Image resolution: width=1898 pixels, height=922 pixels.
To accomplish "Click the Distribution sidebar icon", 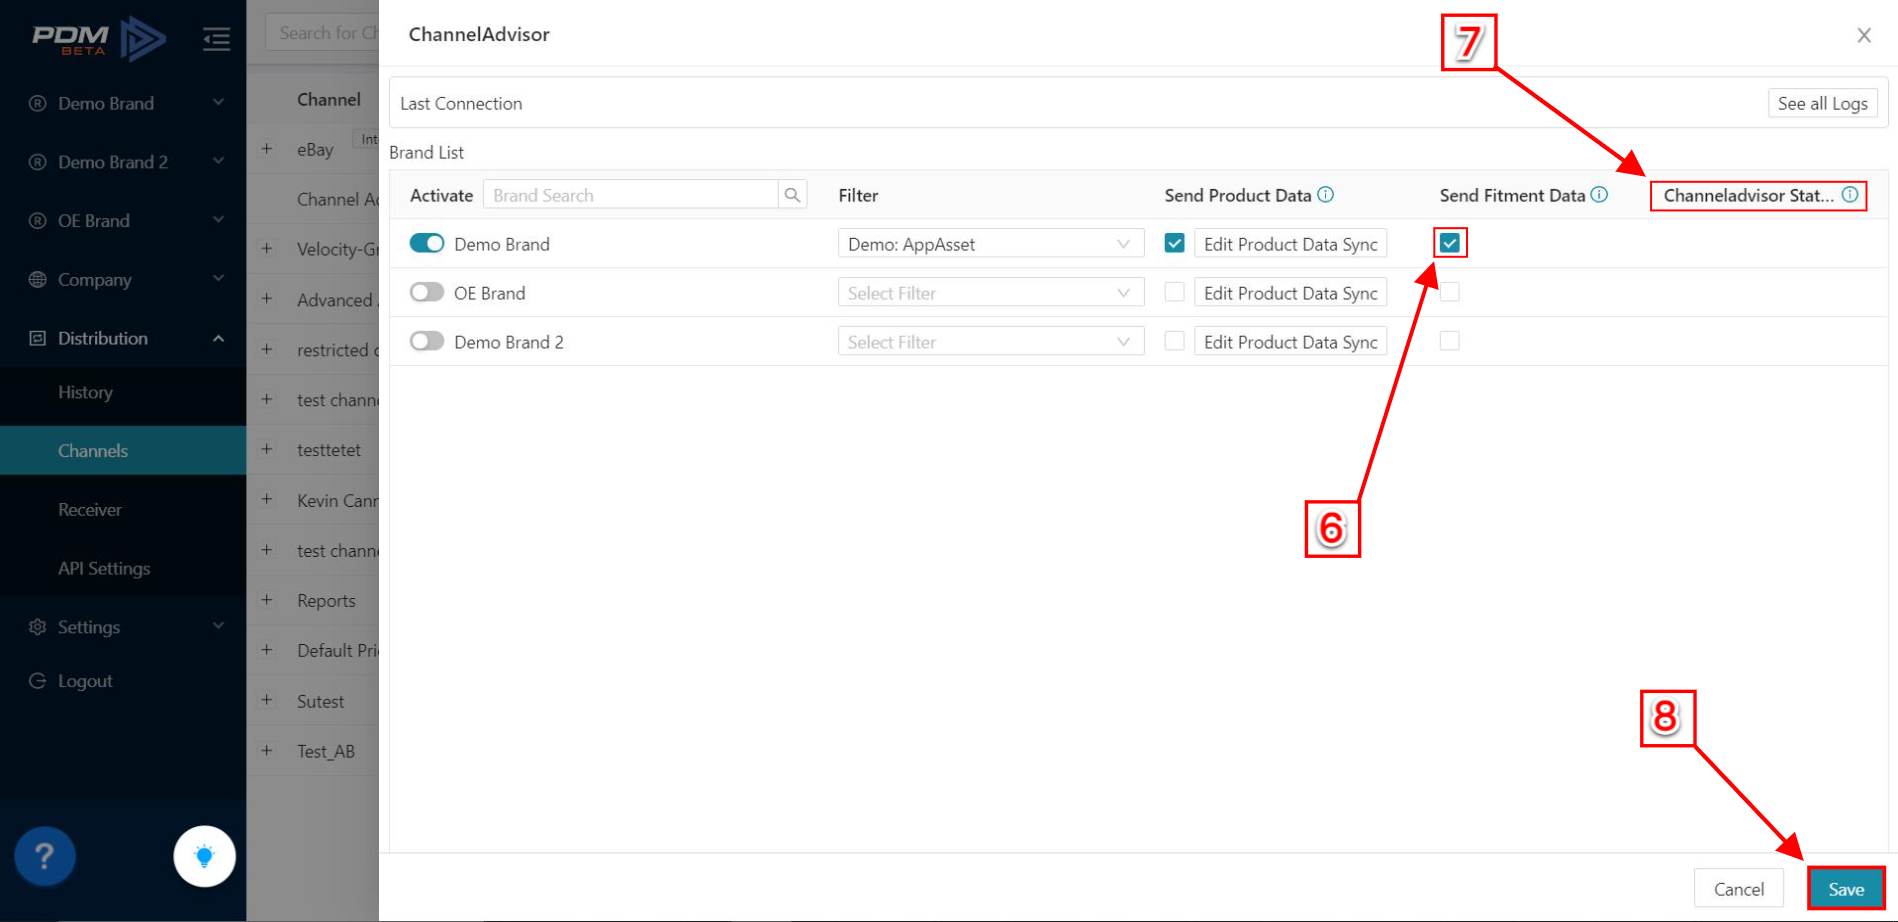I will point(38,338).
